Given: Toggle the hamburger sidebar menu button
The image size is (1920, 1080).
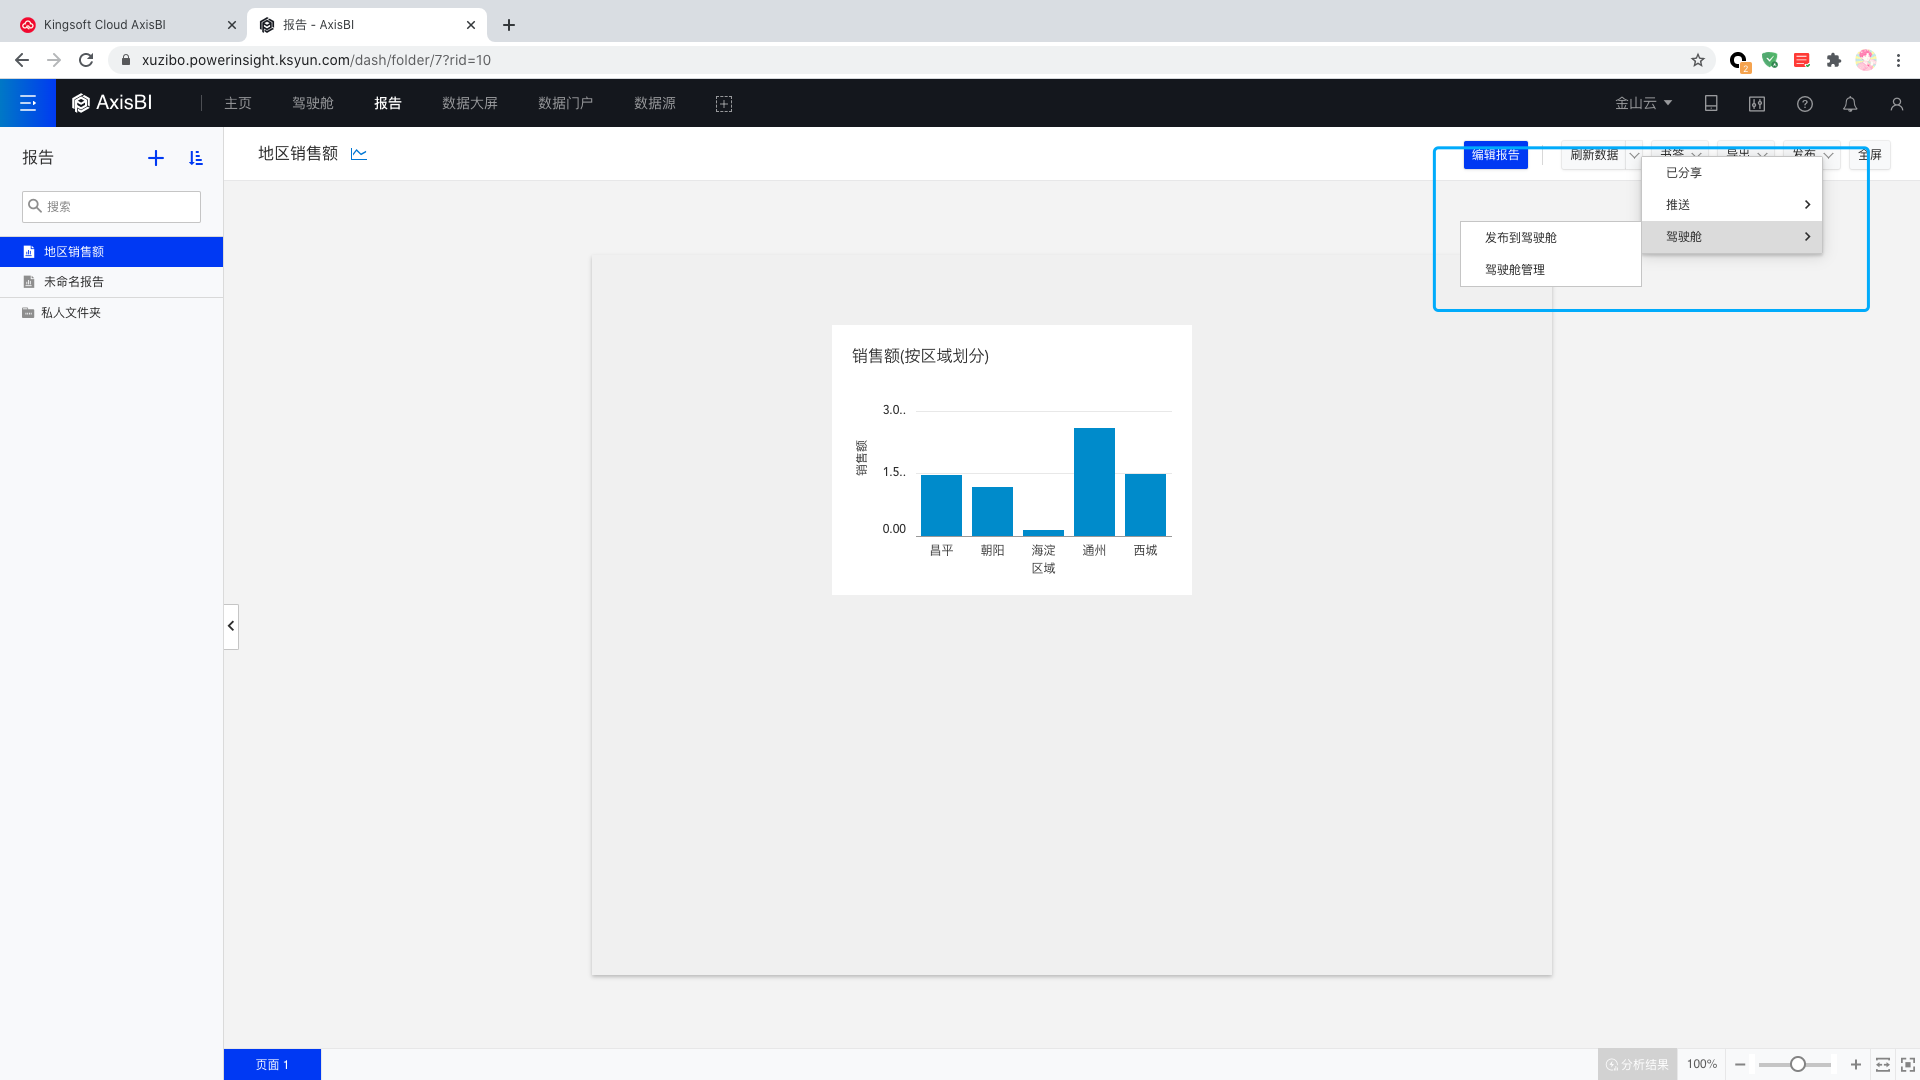Looking at the screenshot, I should click(x=28, y=103).
